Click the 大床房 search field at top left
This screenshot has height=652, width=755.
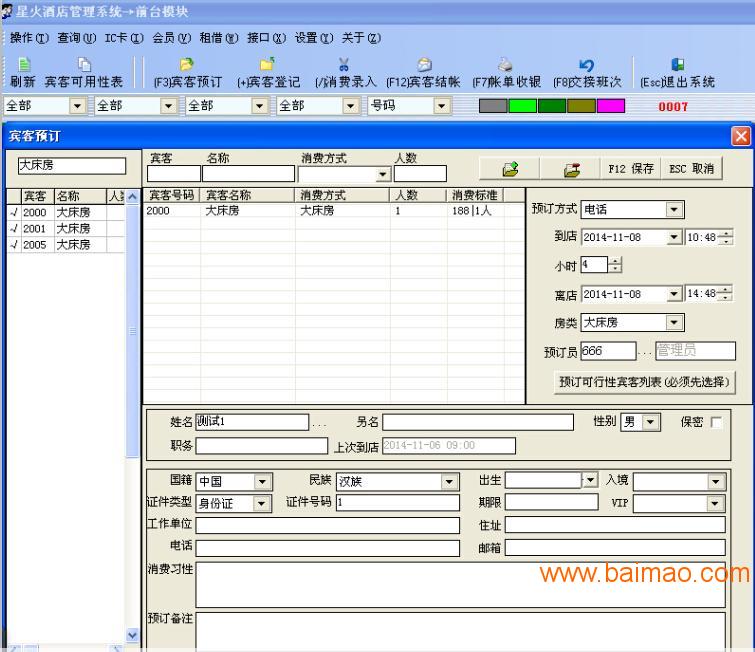tap(72, 166)
